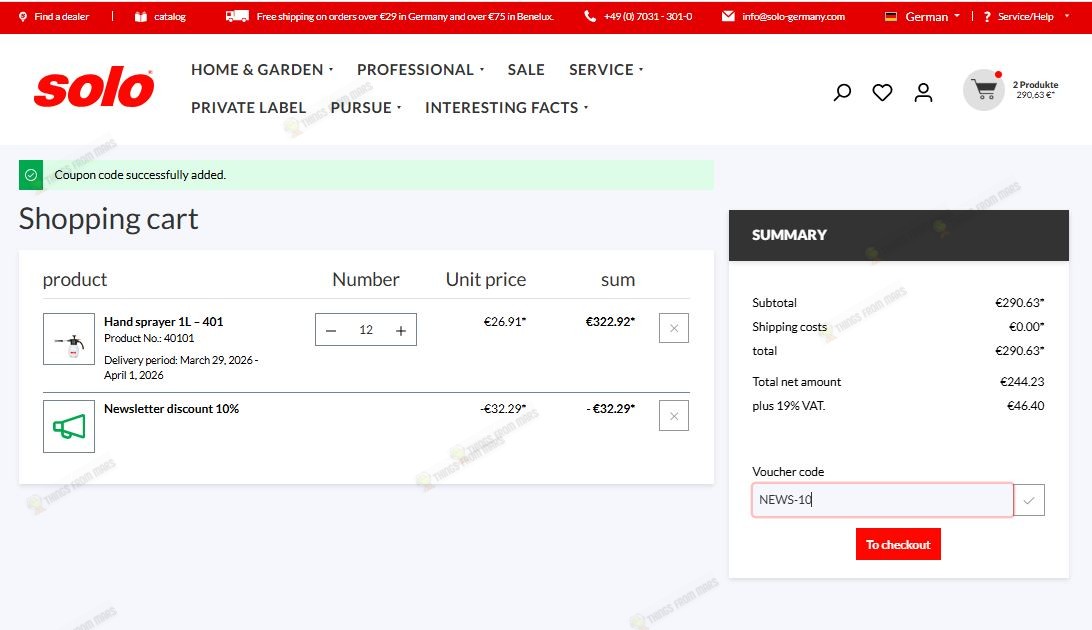1092x630 pixels.
Task: Expand the PROFESSIONAL menu
Action: 420,70
